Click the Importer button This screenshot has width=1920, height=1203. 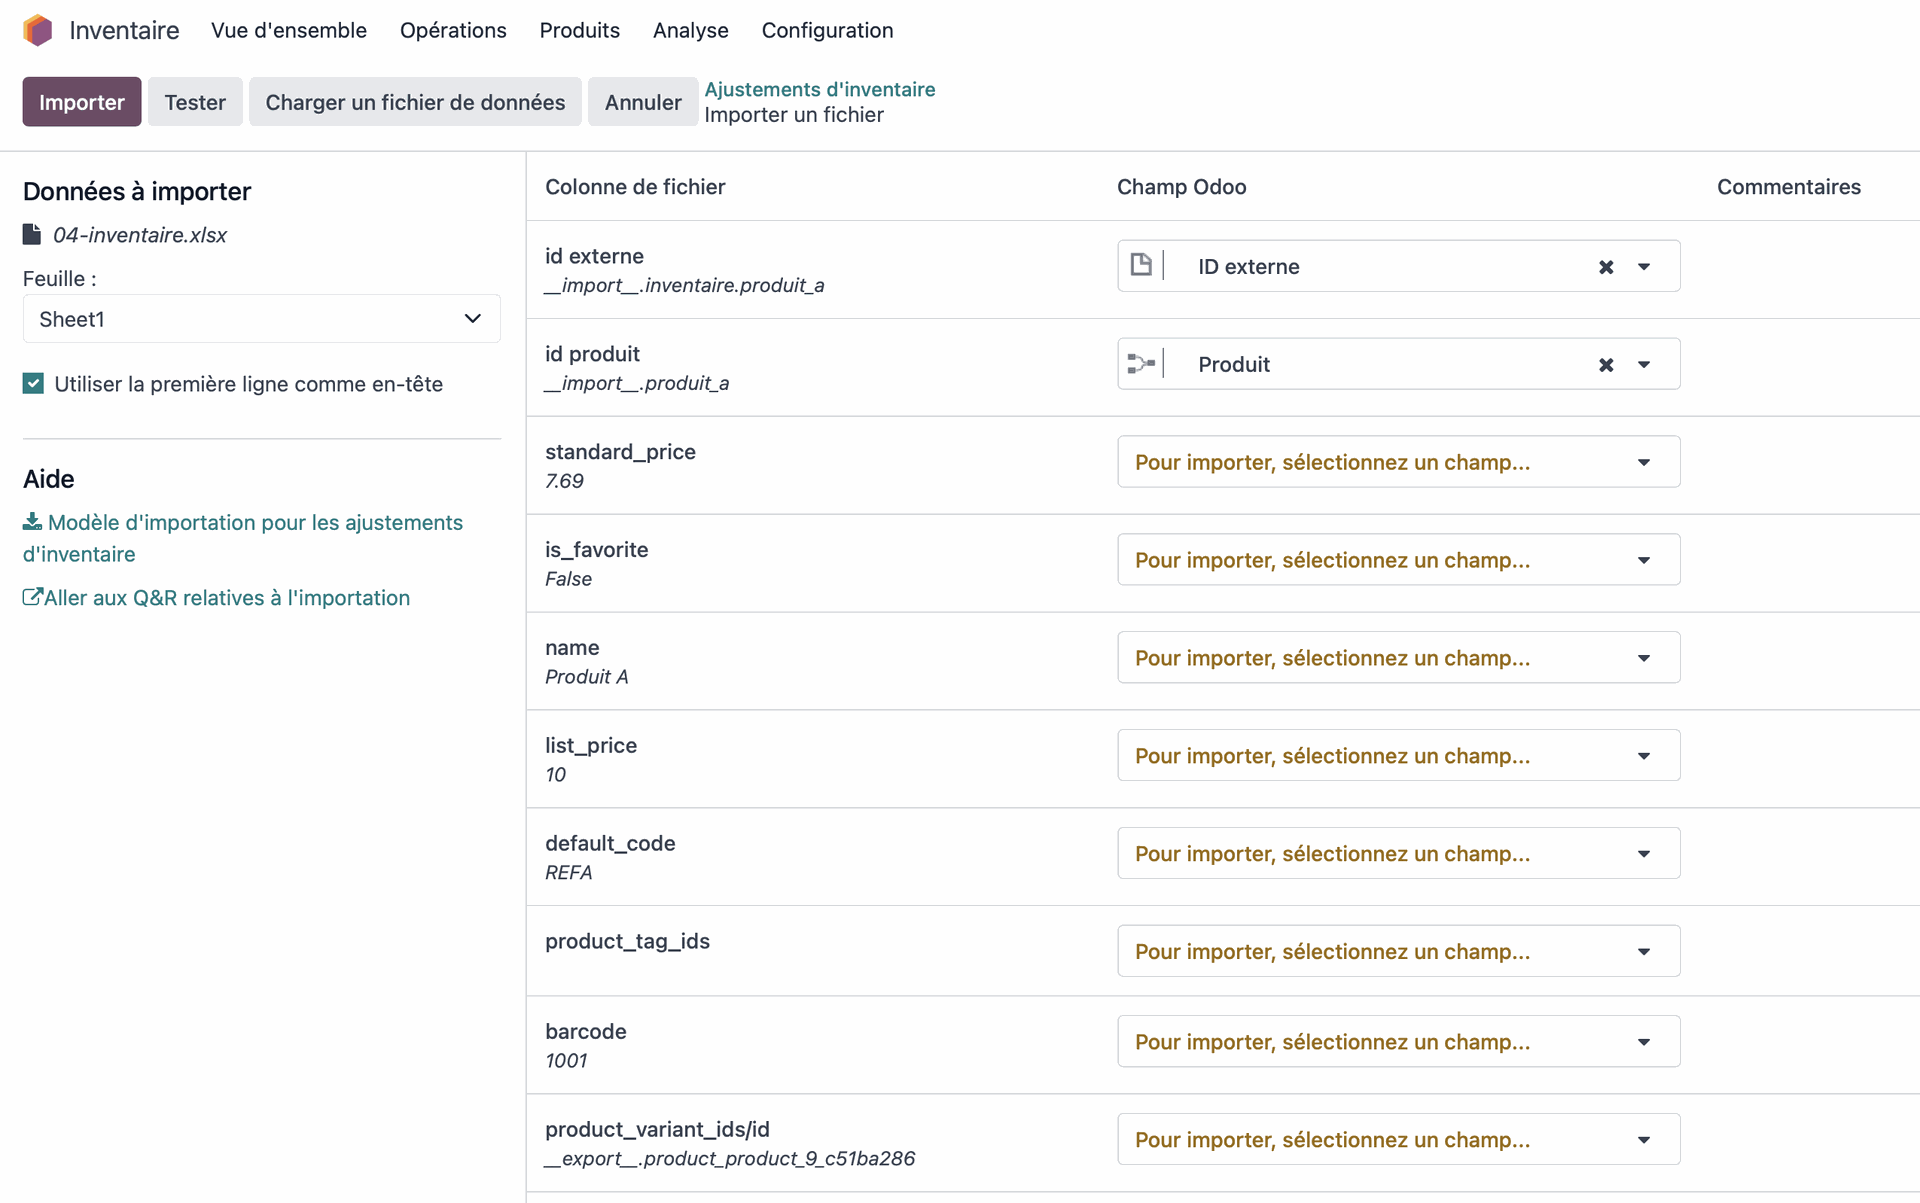pos(81,101)
